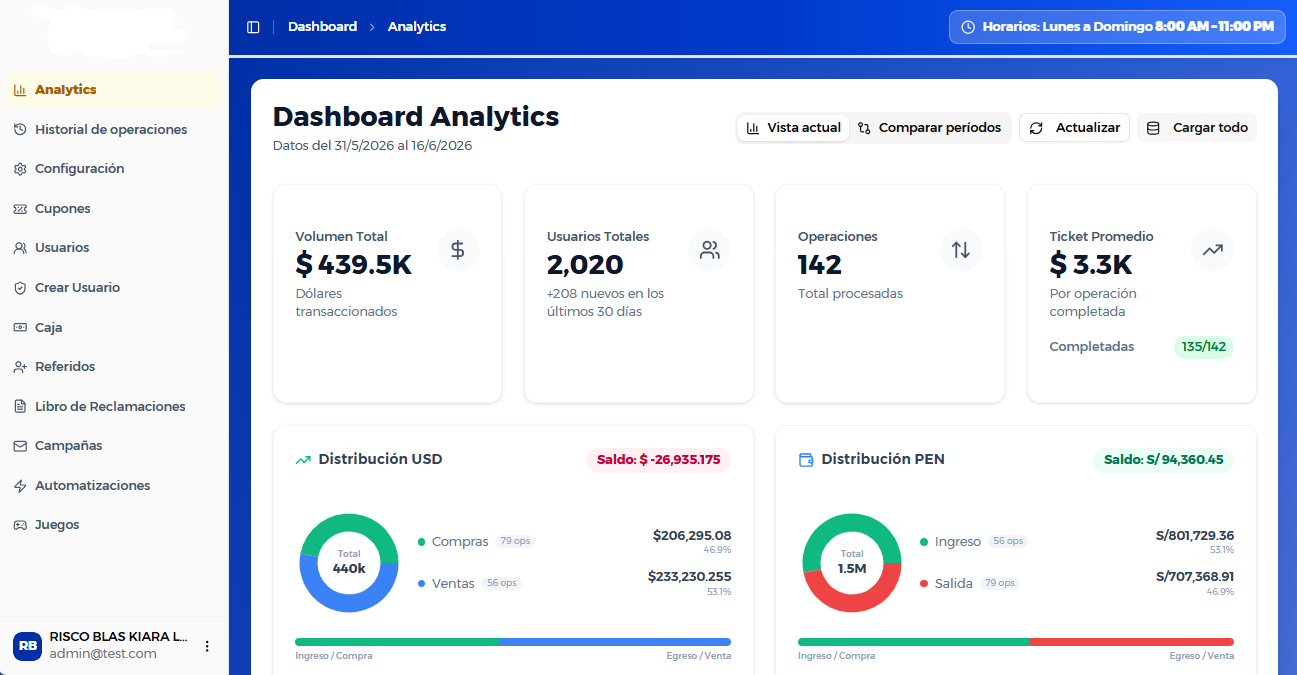Viewport: 1297px width, 675px height.
Task: Click the Saldo S/ 94,360.45 badge
Action: [x=1163, y=460]
